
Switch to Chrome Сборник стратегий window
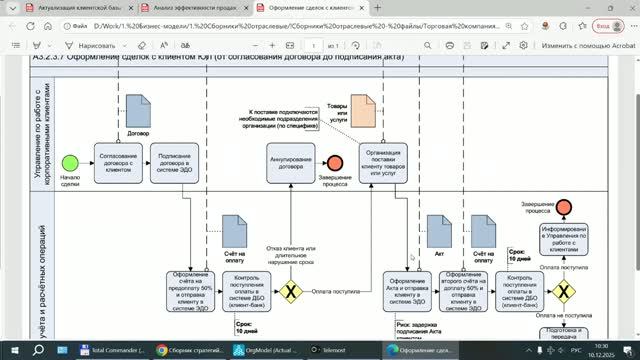tap(190, 350)
